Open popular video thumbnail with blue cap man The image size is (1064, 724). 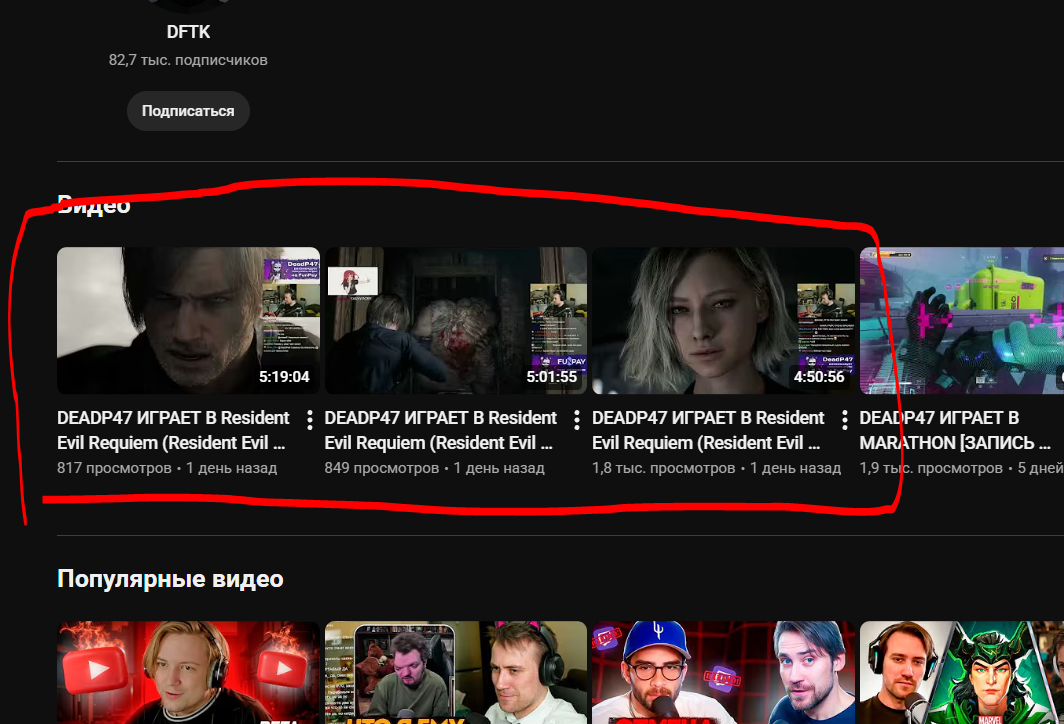723,672
